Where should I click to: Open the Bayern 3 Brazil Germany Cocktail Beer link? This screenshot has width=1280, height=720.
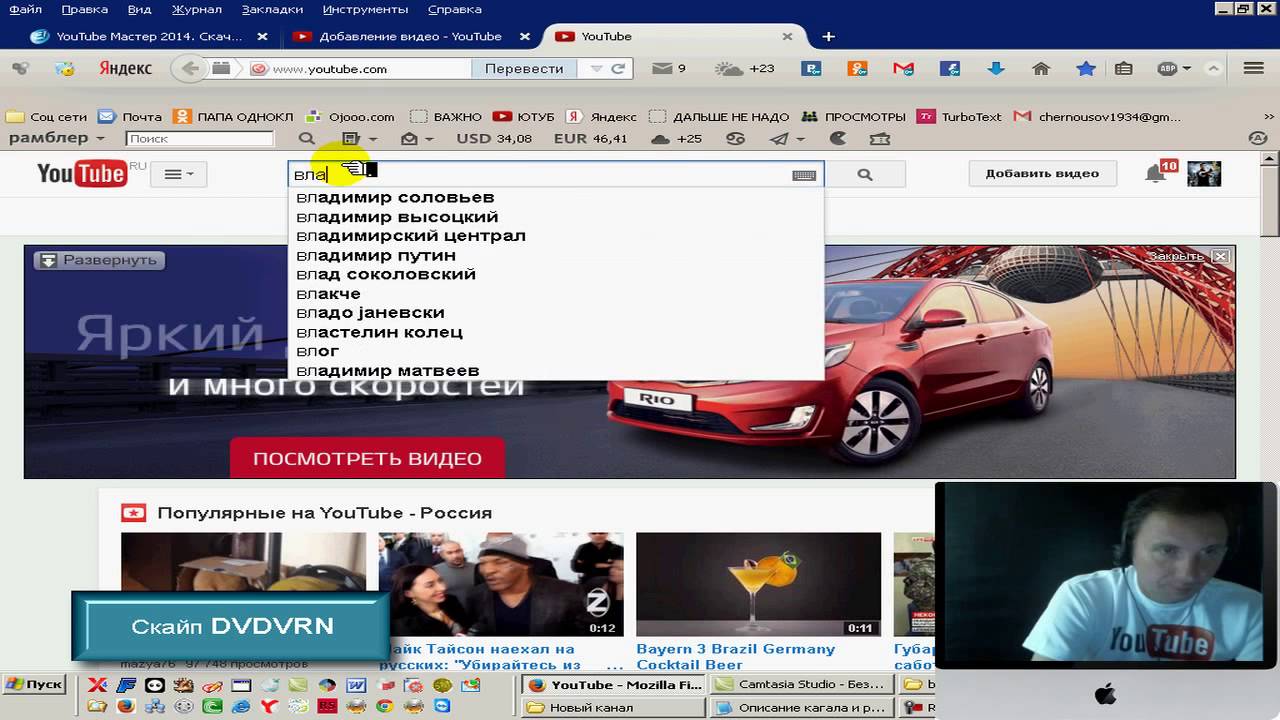735,657
